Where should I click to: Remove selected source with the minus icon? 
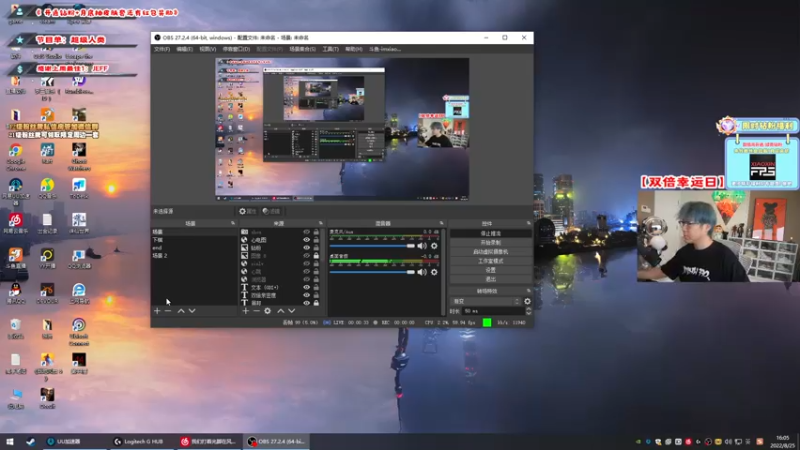point(256,311)
